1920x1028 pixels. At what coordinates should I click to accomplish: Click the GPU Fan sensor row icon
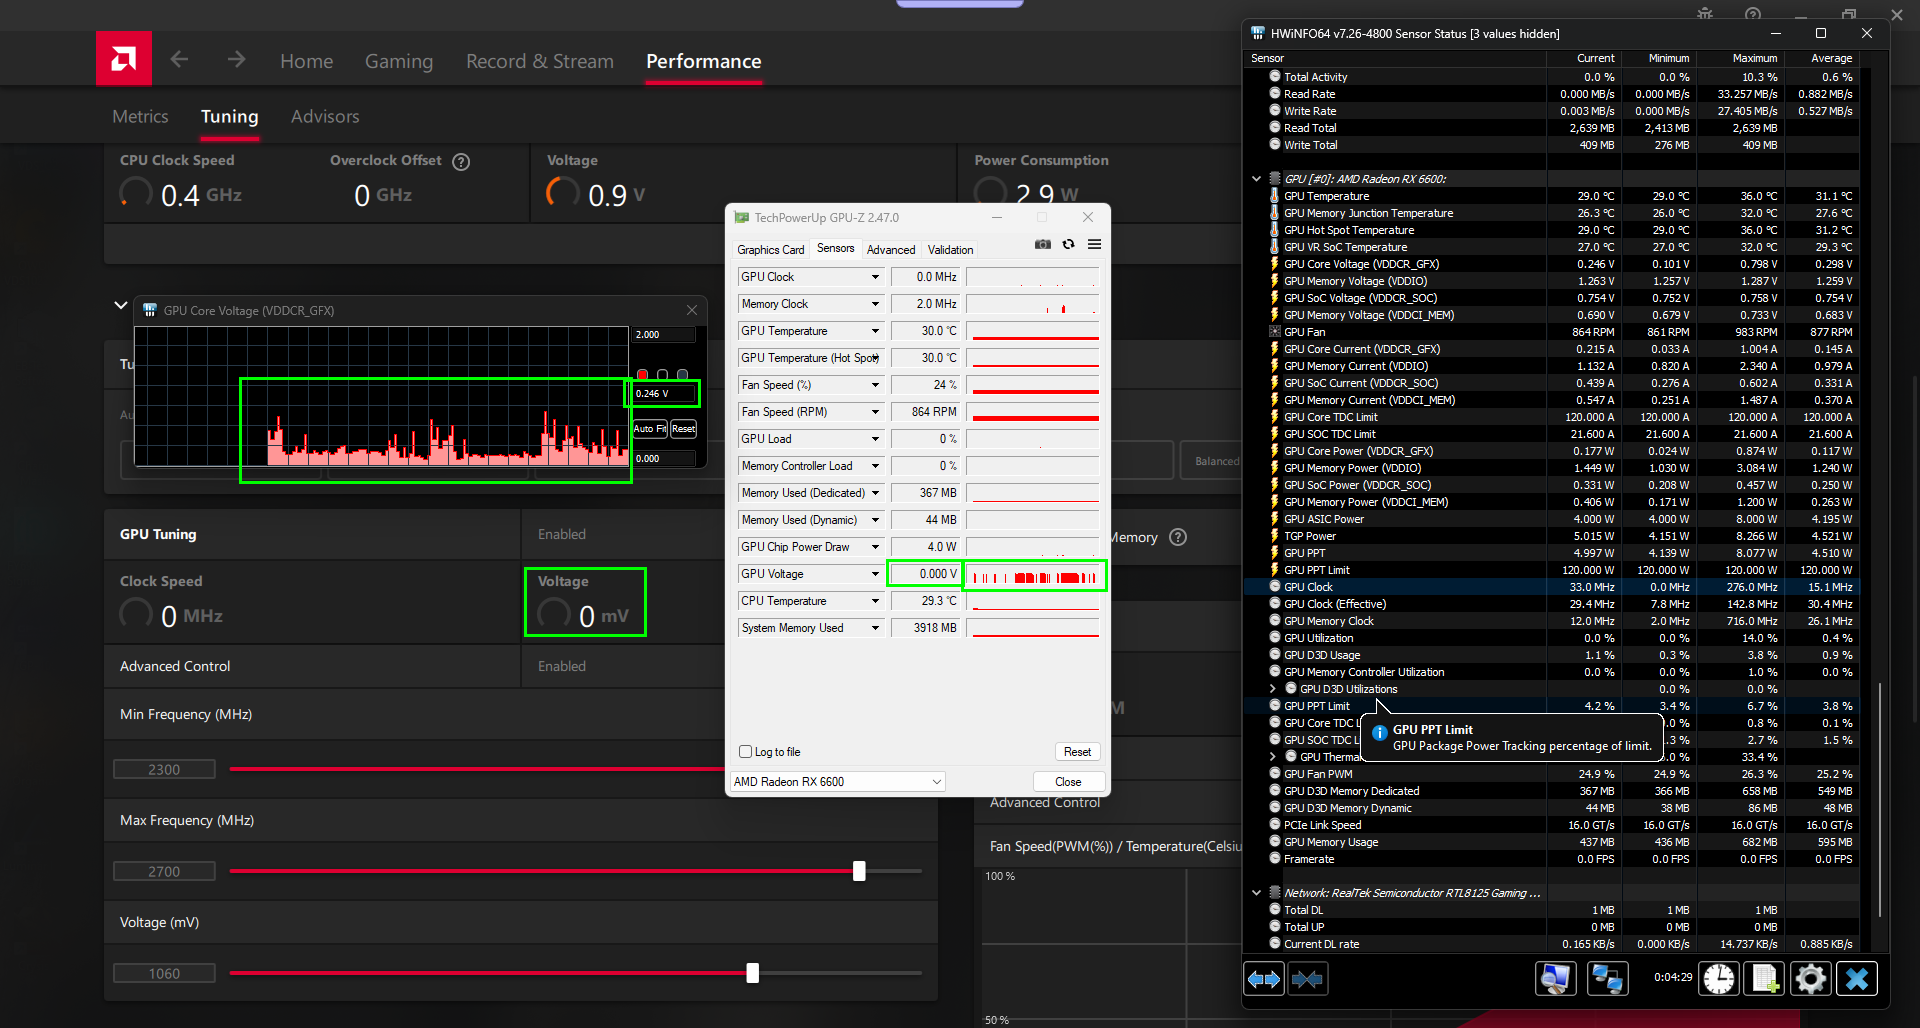pos(1275,332)
